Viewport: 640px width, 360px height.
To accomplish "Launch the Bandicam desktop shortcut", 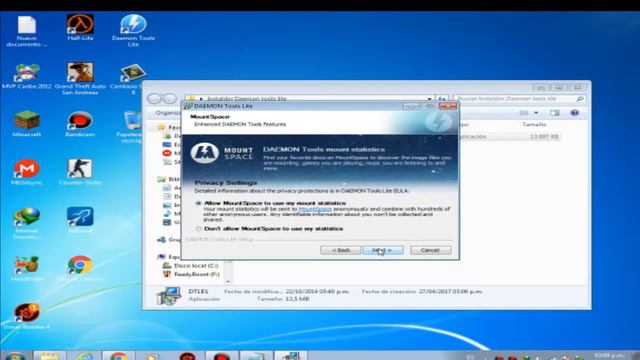I will tap(80, 124).
